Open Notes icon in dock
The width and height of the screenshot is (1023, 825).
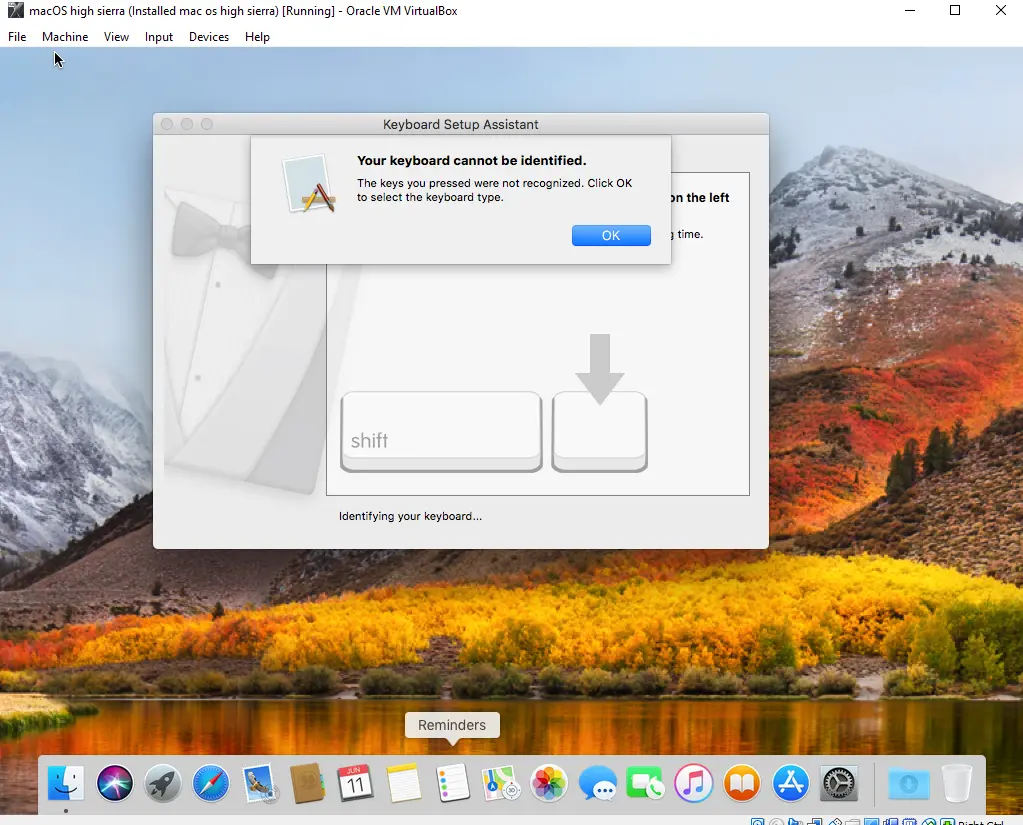point(404,783)
